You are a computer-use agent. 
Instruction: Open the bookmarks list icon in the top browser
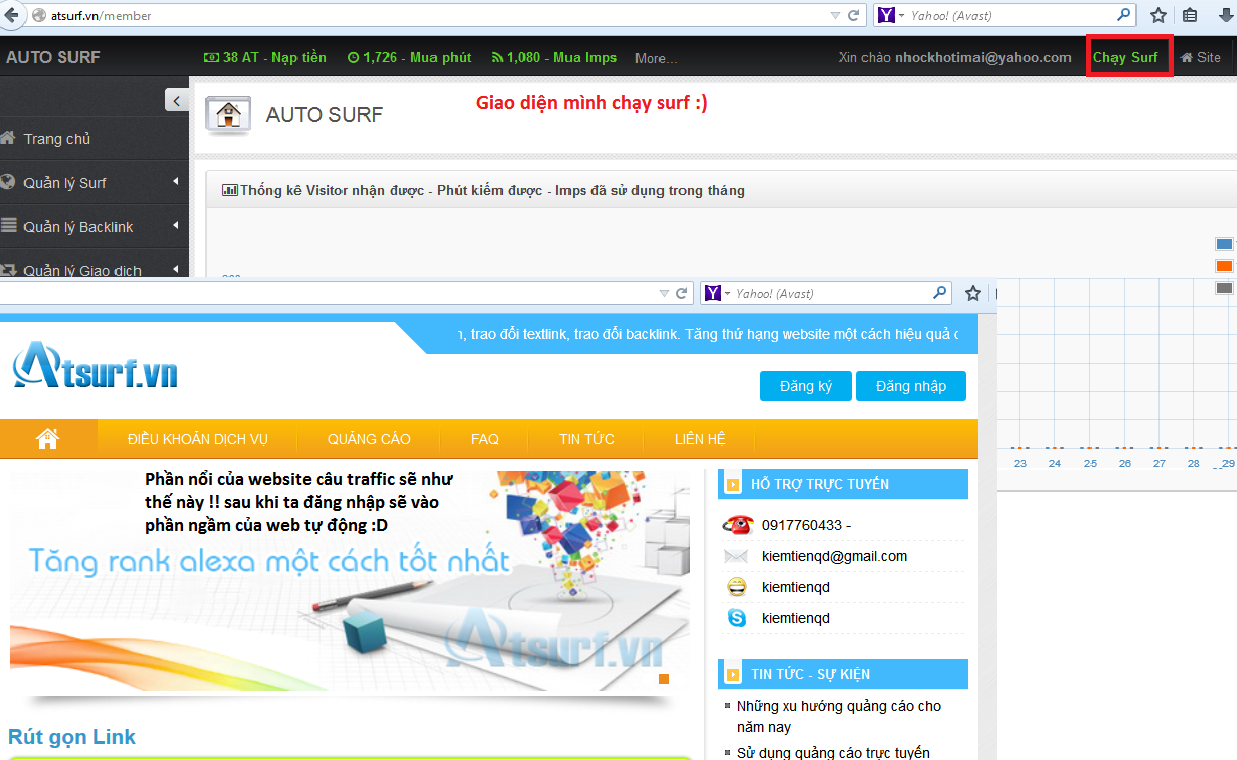click(1190, 15)
